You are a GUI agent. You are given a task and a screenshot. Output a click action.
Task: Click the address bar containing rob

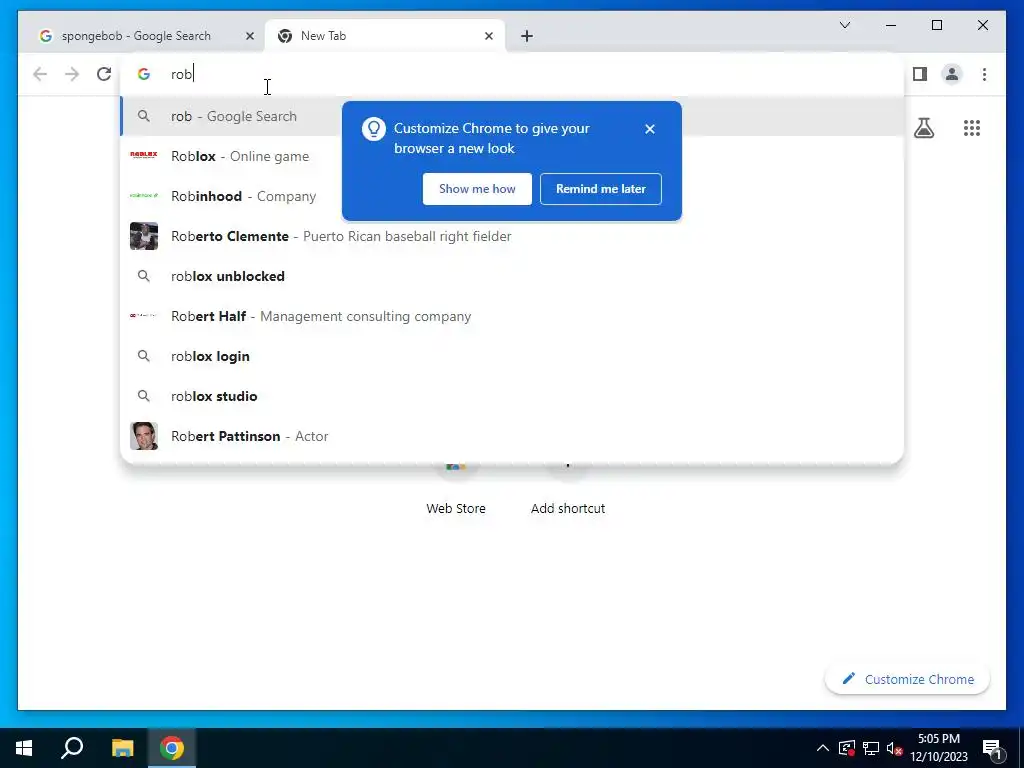[x=513, y=74]
